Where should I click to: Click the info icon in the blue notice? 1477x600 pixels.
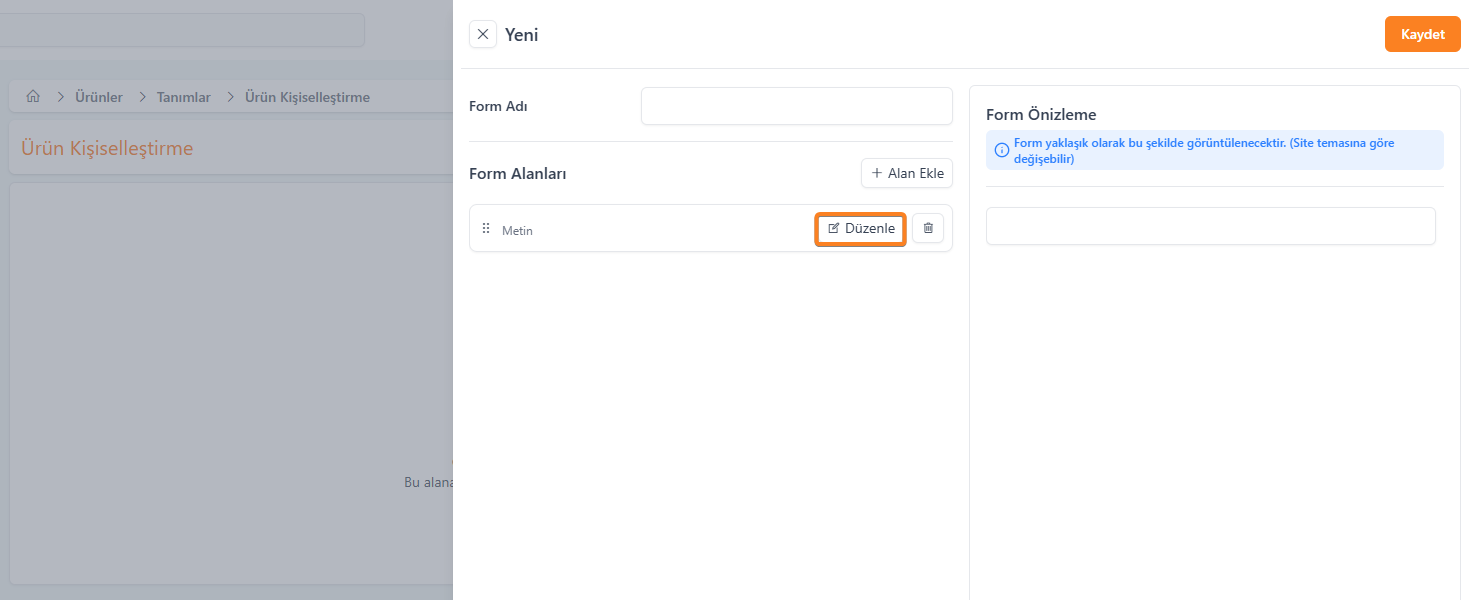point(1001,150)
